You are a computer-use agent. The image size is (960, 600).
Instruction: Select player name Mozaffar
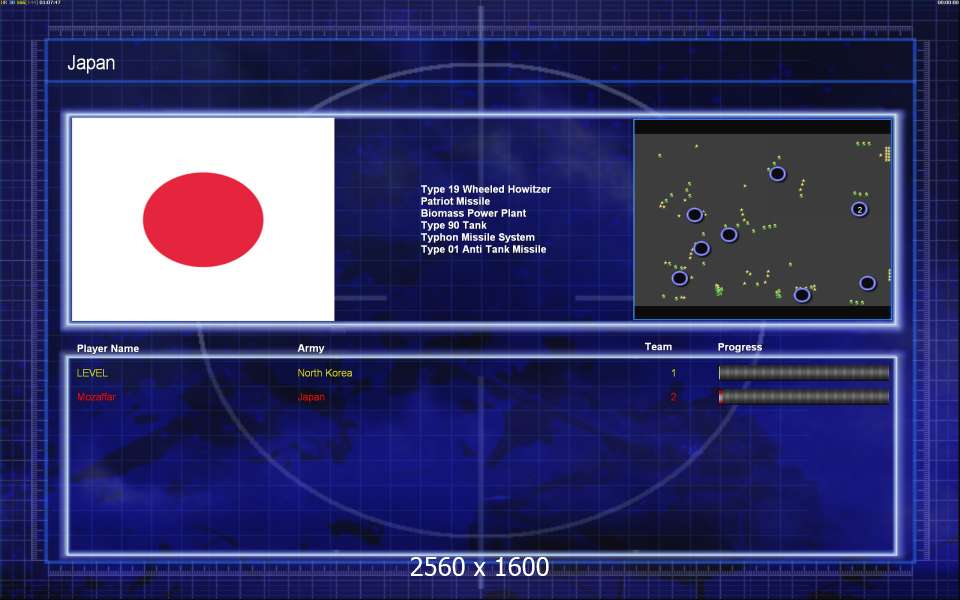(x=96, y=397)
